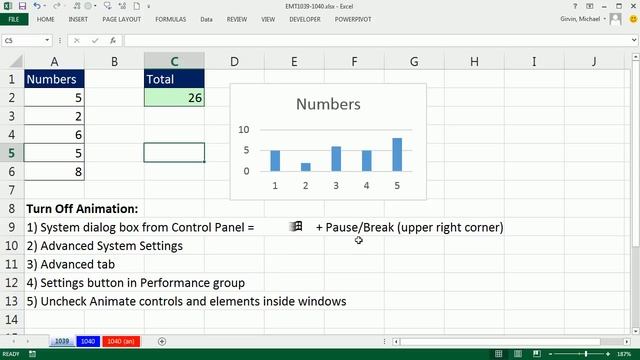
Task: Switch to Normal view in status bar
Action: click(x=498, y=354)
